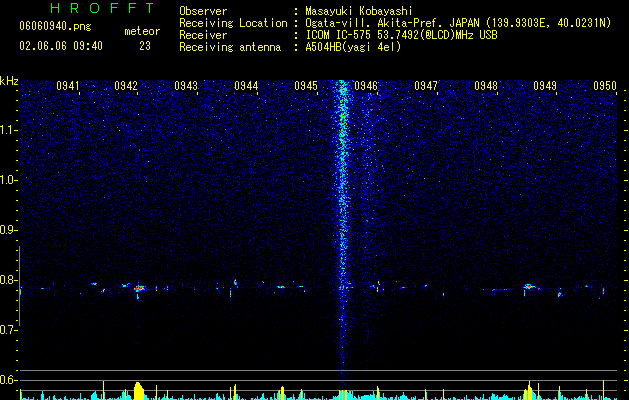629x400 pixels.
Task: Click the 0.8 kHz axis label
Action: [x=9, y=280]
